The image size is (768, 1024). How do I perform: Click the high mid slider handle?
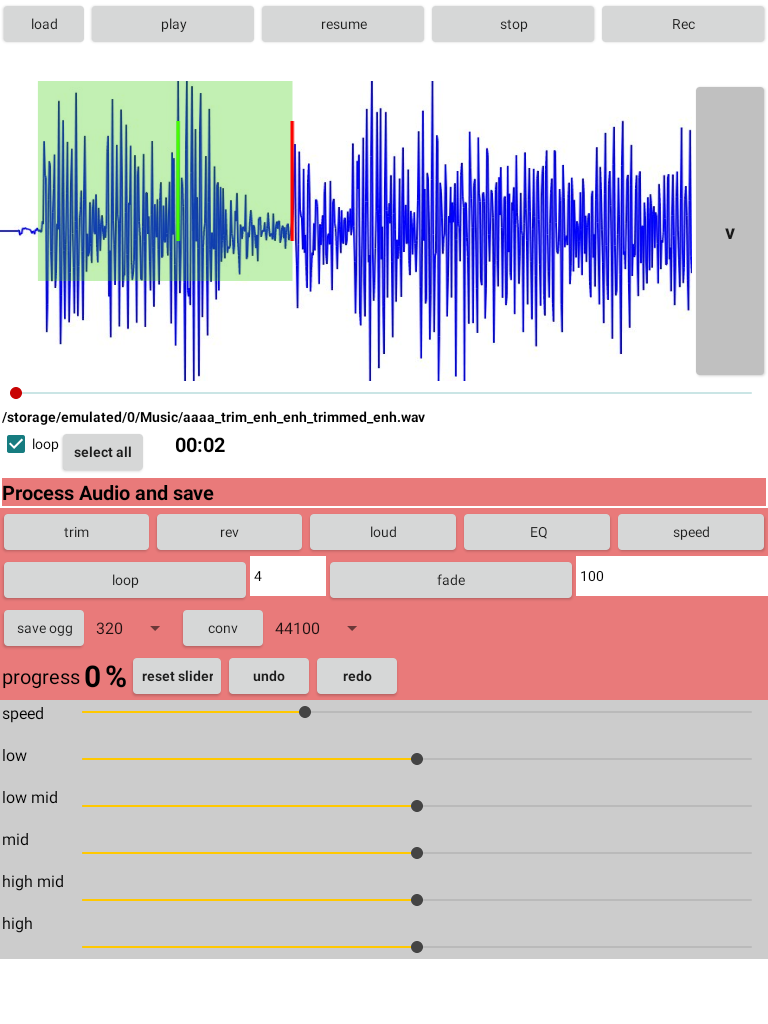pos(417,900)
